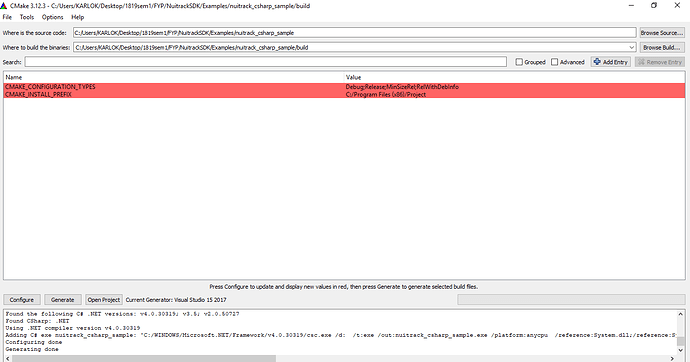Click the Open Project button
The image size is (690, 362).
103,300
